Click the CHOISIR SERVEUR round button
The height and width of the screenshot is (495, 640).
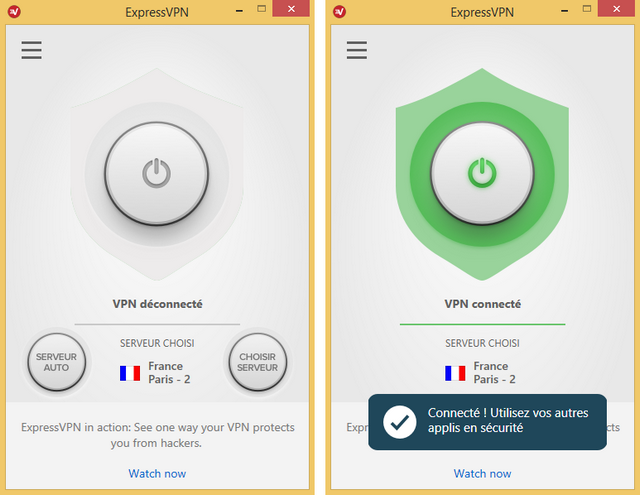point(257,362)
